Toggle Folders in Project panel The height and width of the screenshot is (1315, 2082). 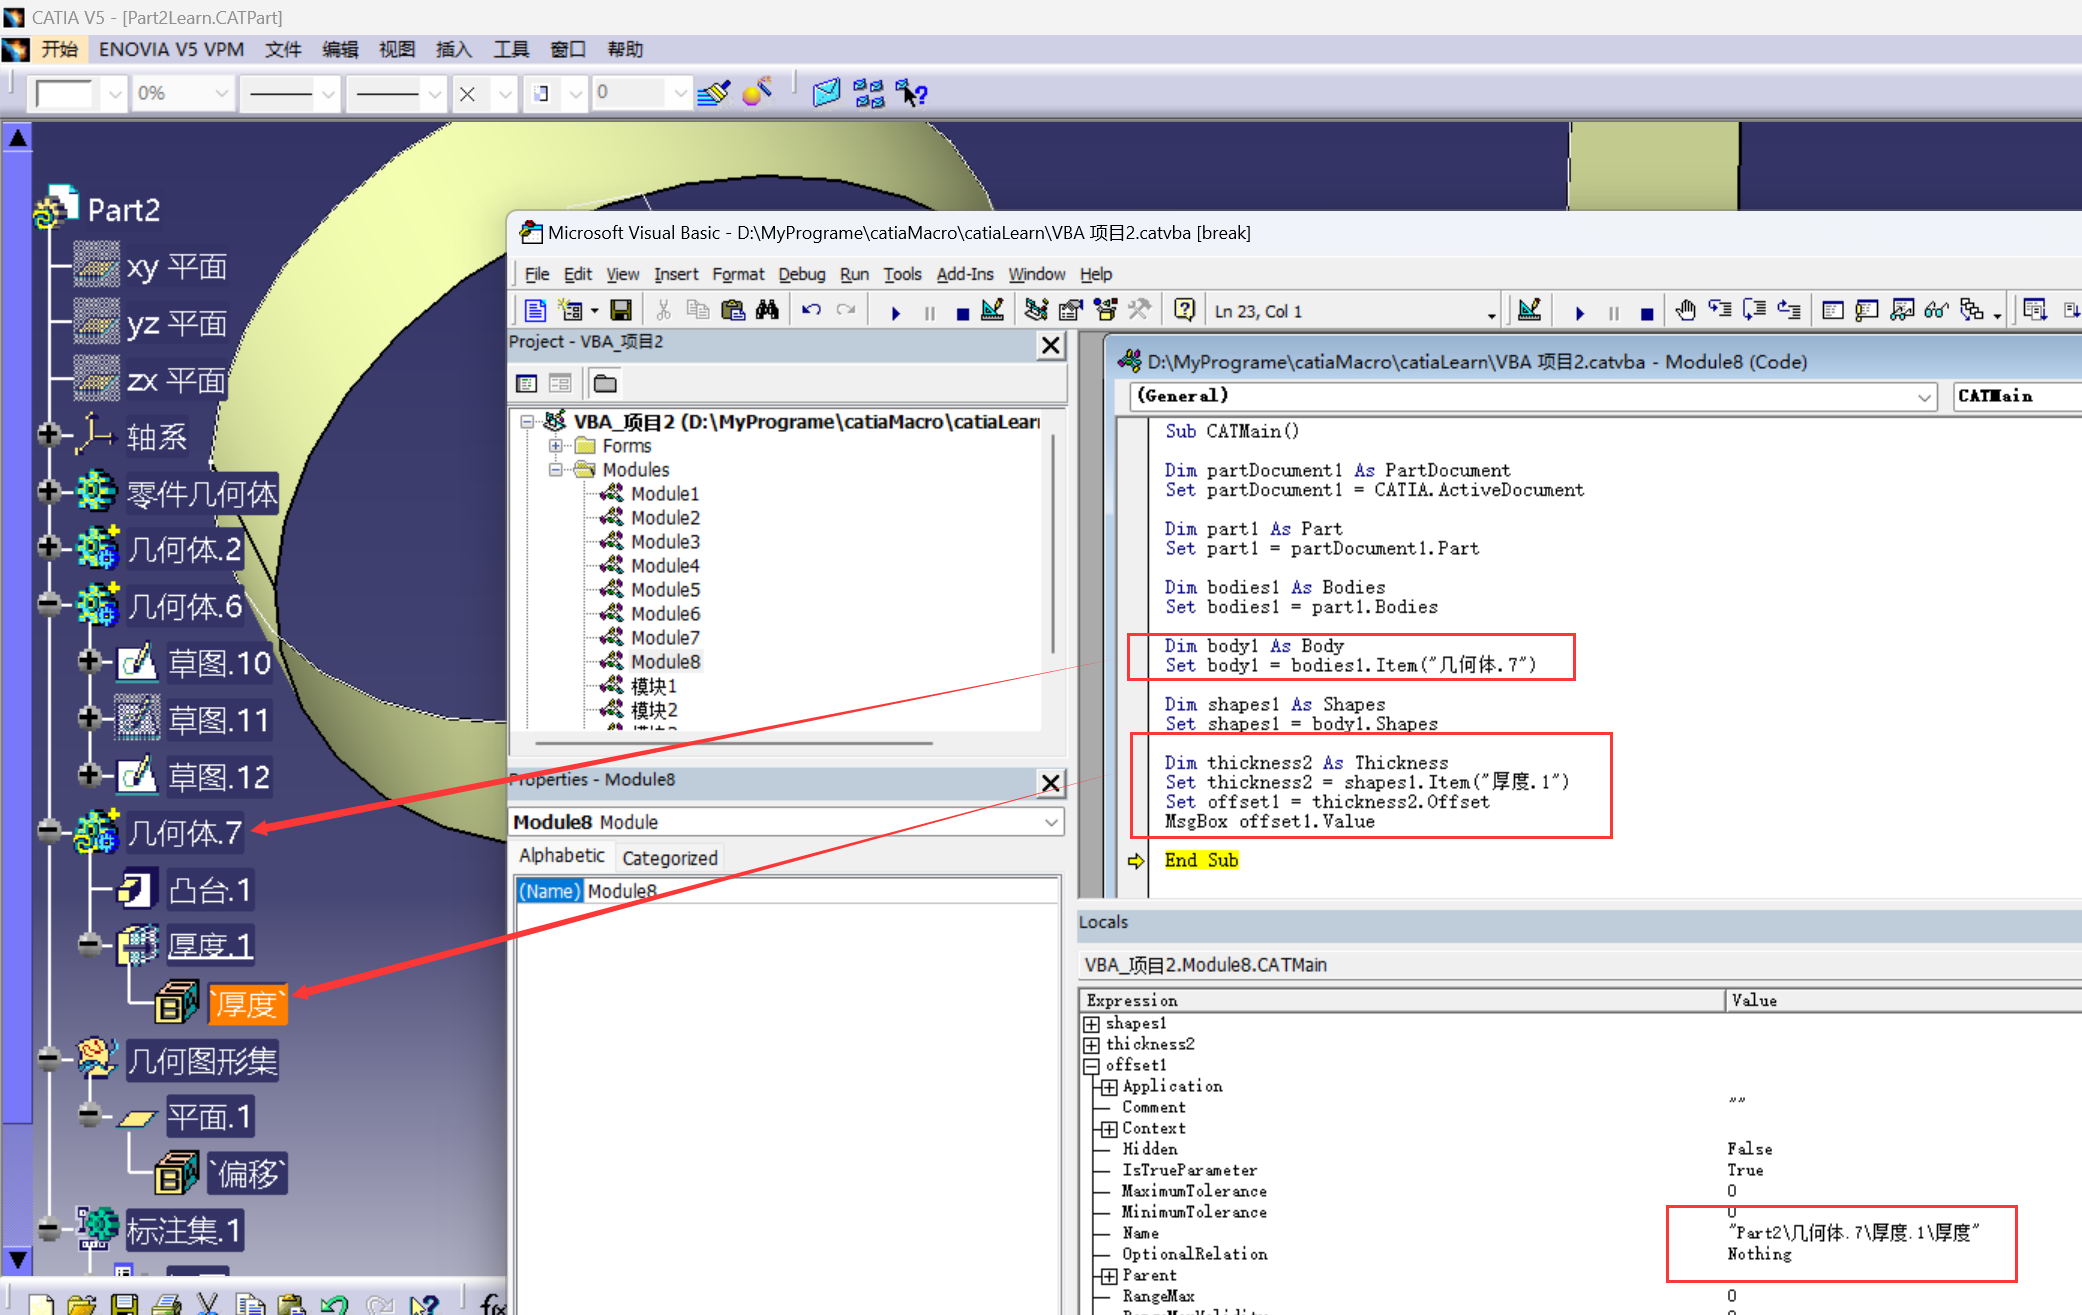coord(605,383)
